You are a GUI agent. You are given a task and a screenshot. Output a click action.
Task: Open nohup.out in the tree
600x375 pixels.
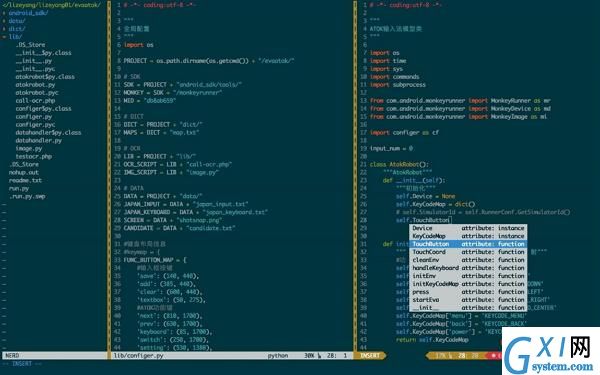pos(23,173)
